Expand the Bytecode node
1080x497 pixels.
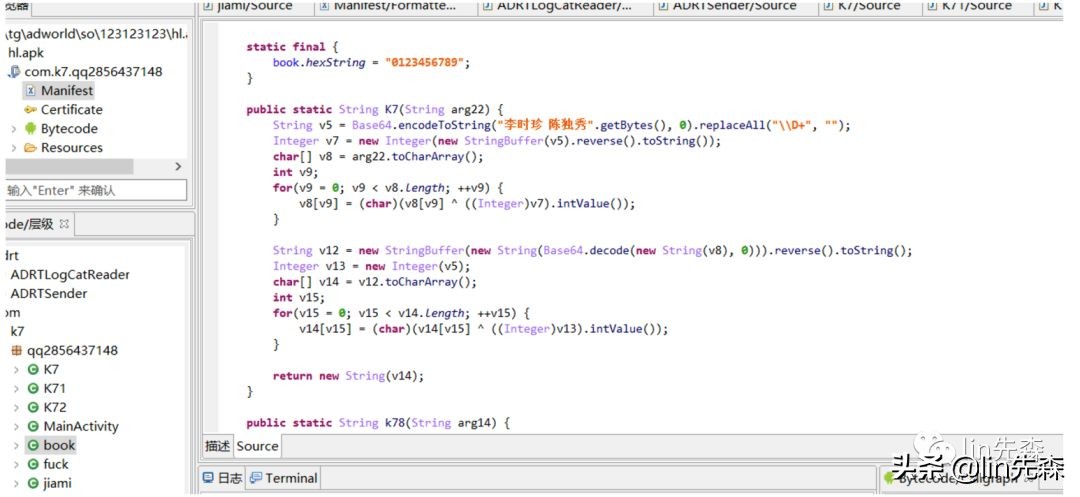[x=14, y=129]
